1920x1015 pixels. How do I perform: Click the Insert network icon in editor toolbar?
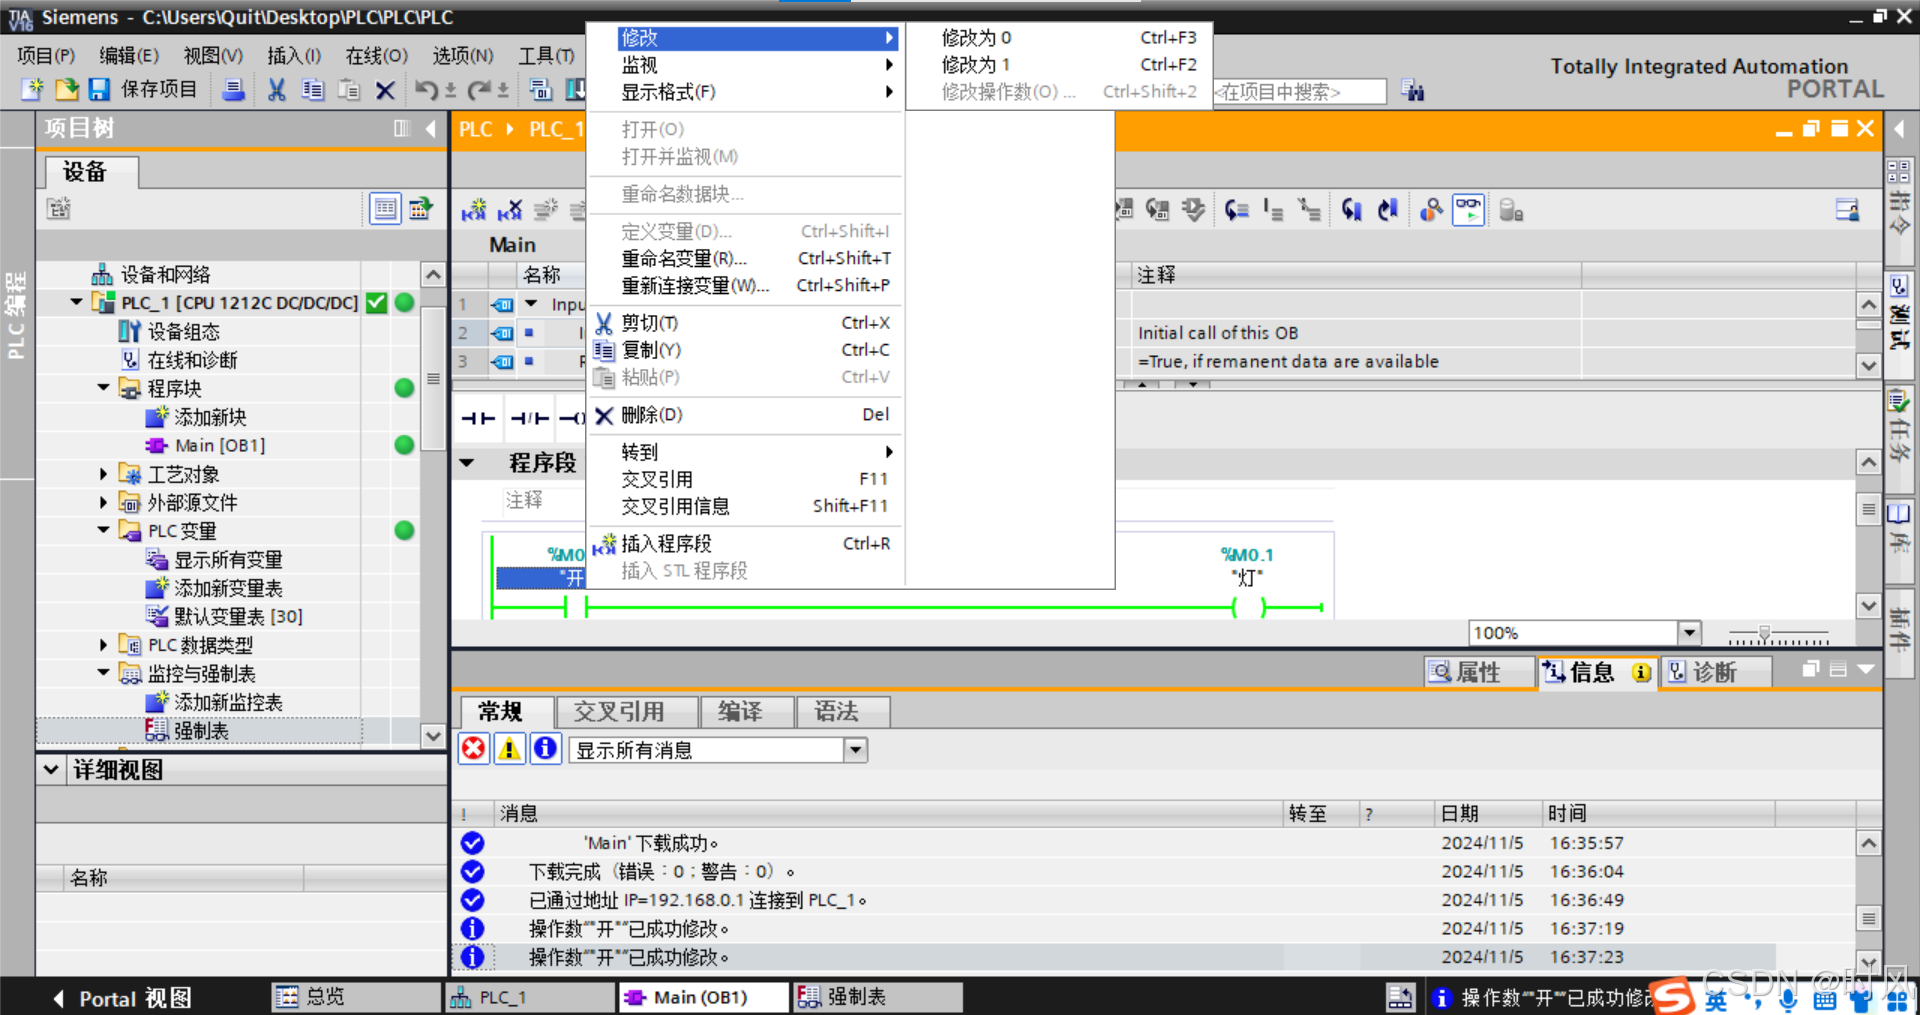pos(474,210)
